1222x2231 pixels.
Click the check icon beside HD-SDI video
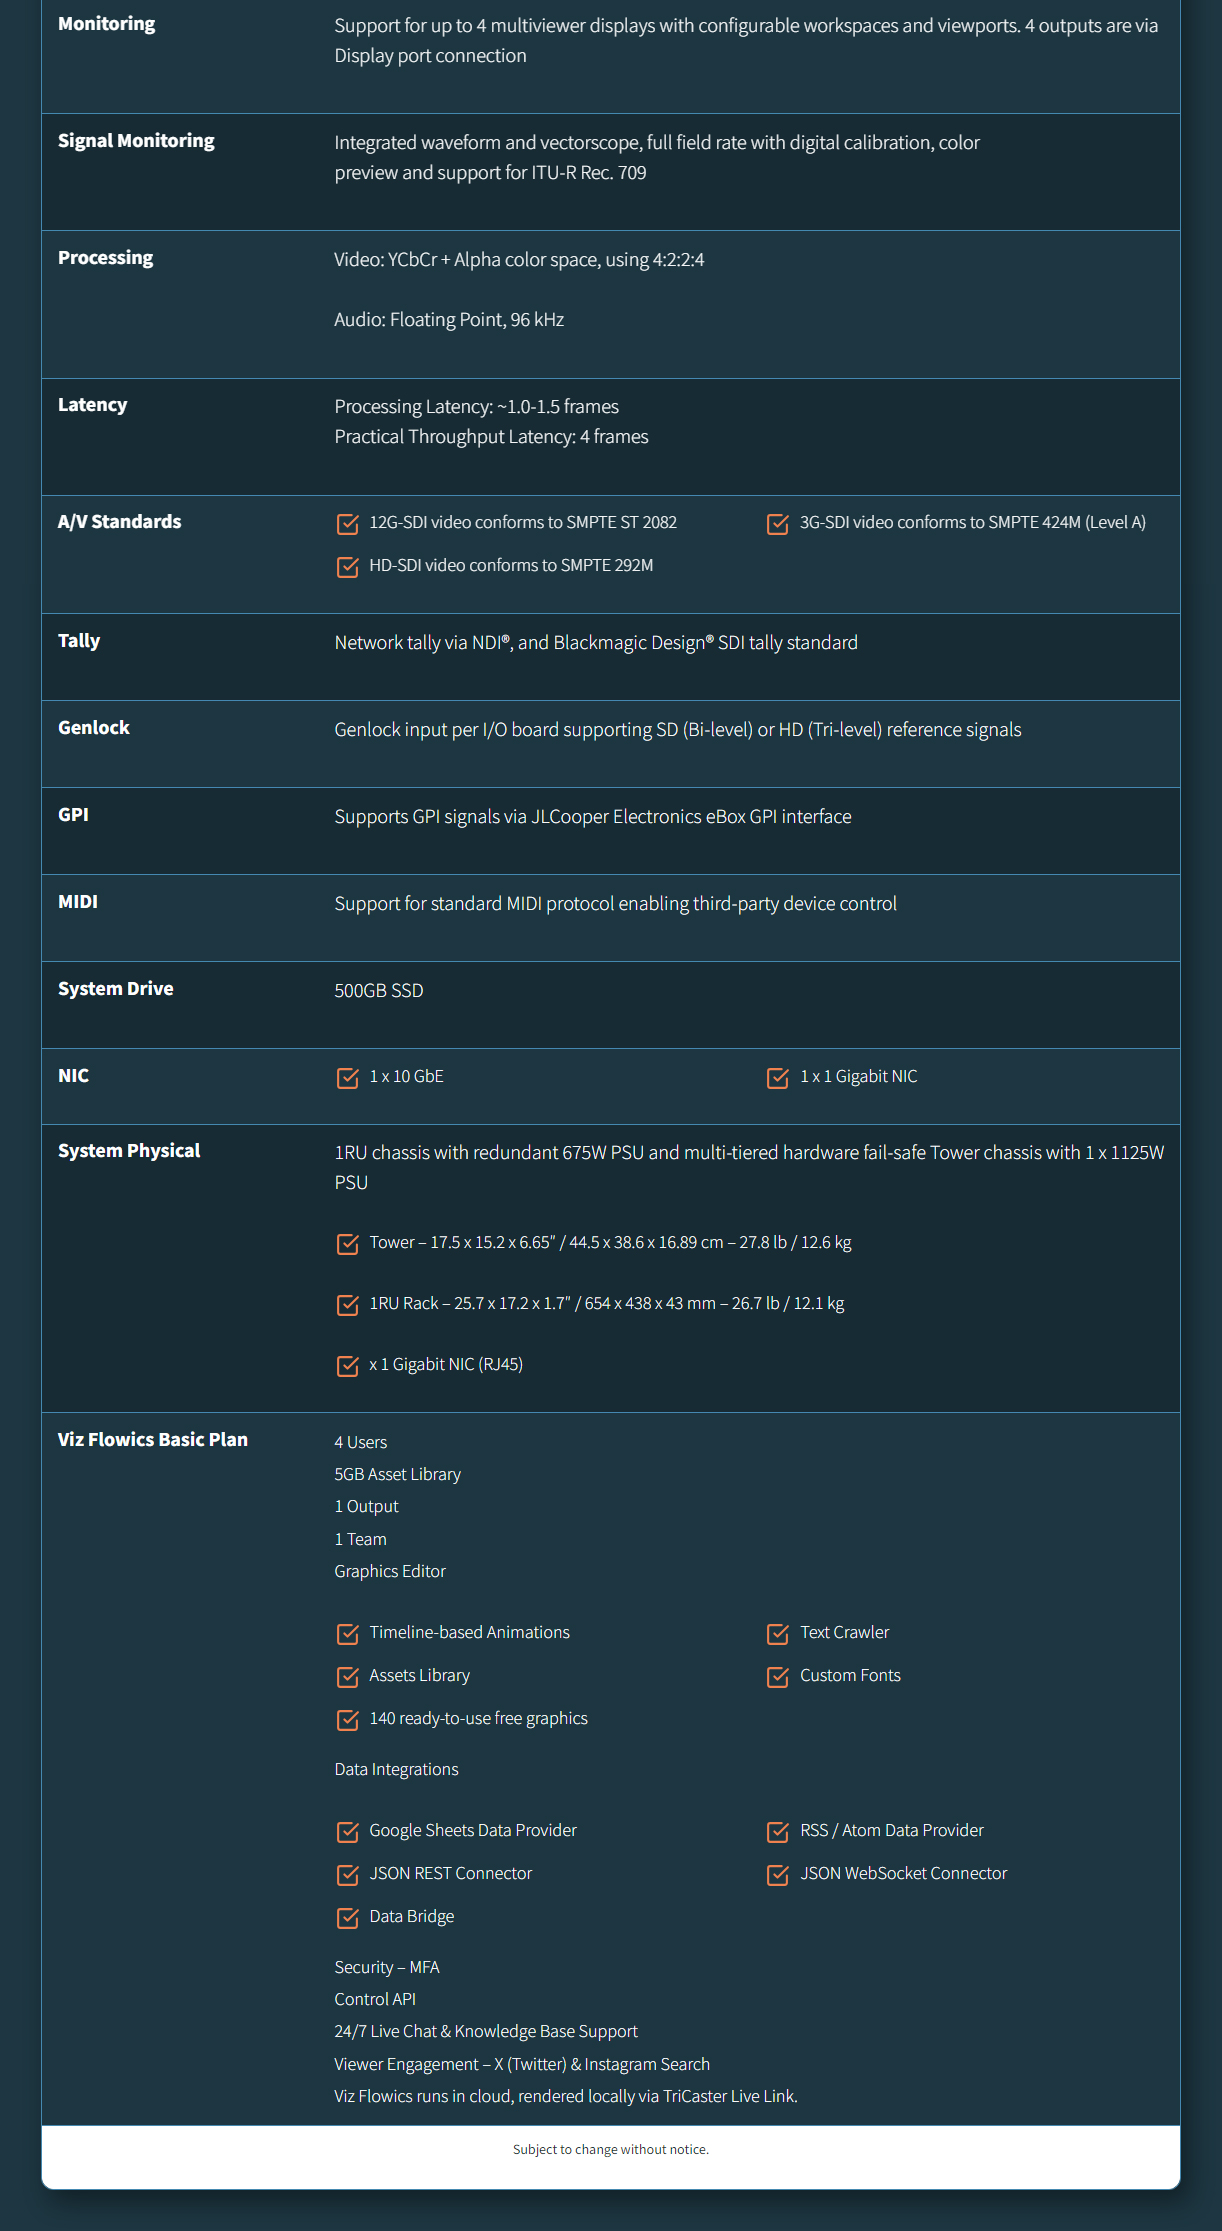[347, 567]
